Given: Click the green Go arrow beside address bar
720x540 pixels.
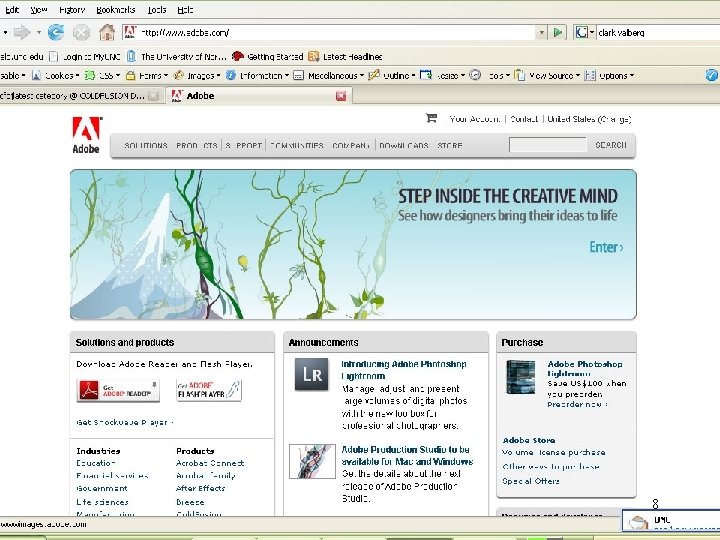Looking at the screenshot, I should 558,33.
